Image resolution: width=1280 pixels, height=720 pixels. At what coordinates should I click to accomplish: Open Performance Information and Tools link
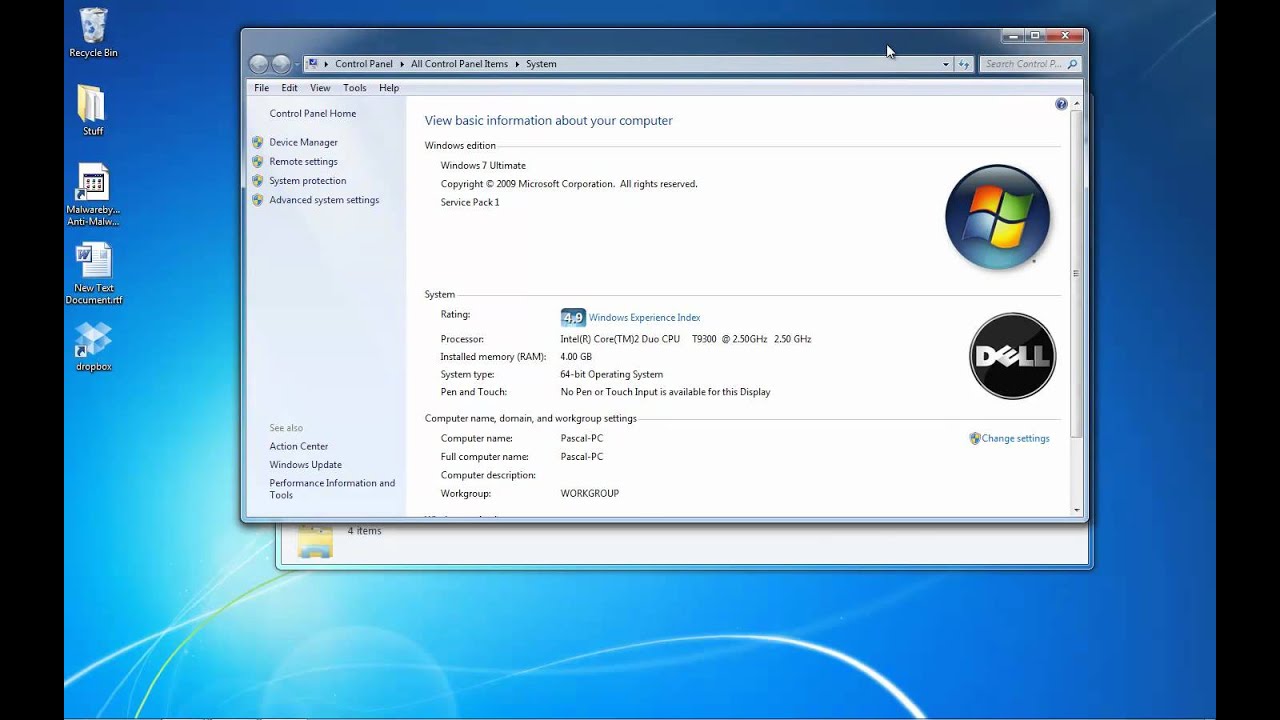[x=332, y=489]
